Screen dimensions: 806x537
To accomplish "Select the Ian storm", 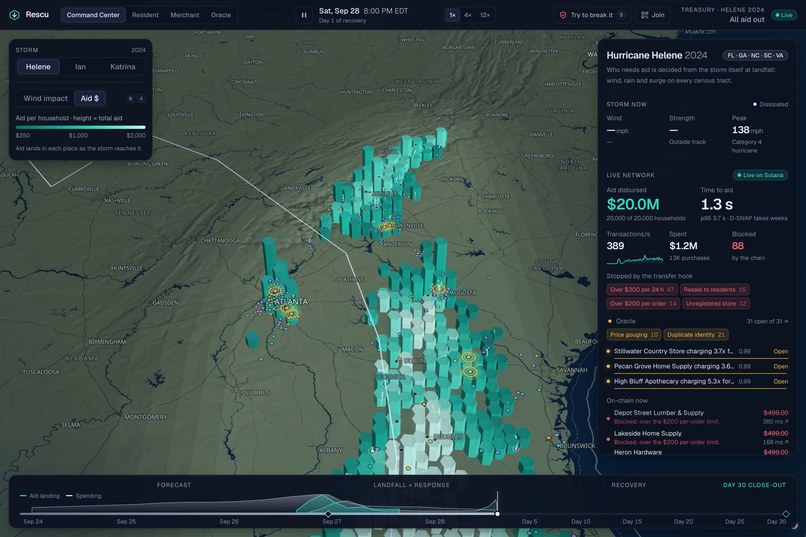I will [80, 67].
